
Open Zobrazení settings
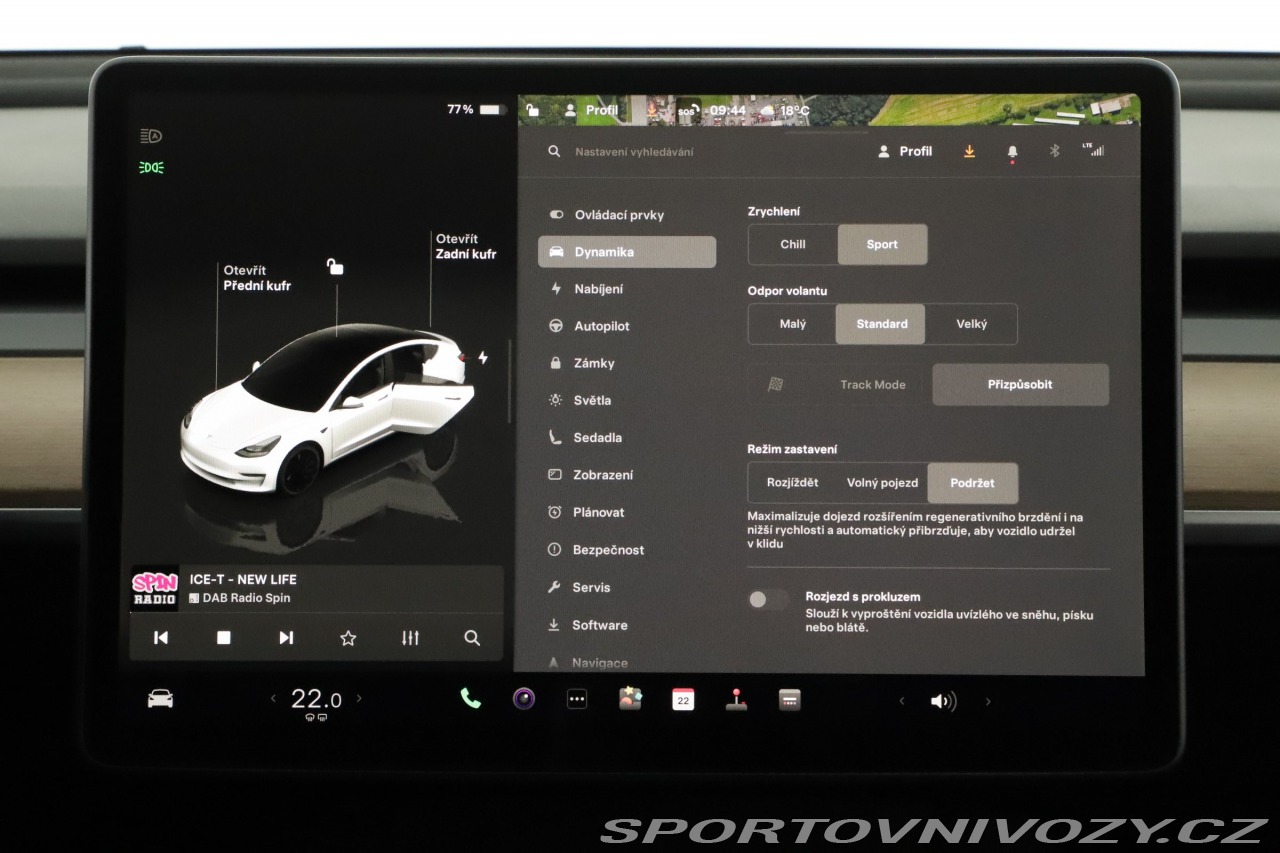pyautogui.click(x=627, y=475)
